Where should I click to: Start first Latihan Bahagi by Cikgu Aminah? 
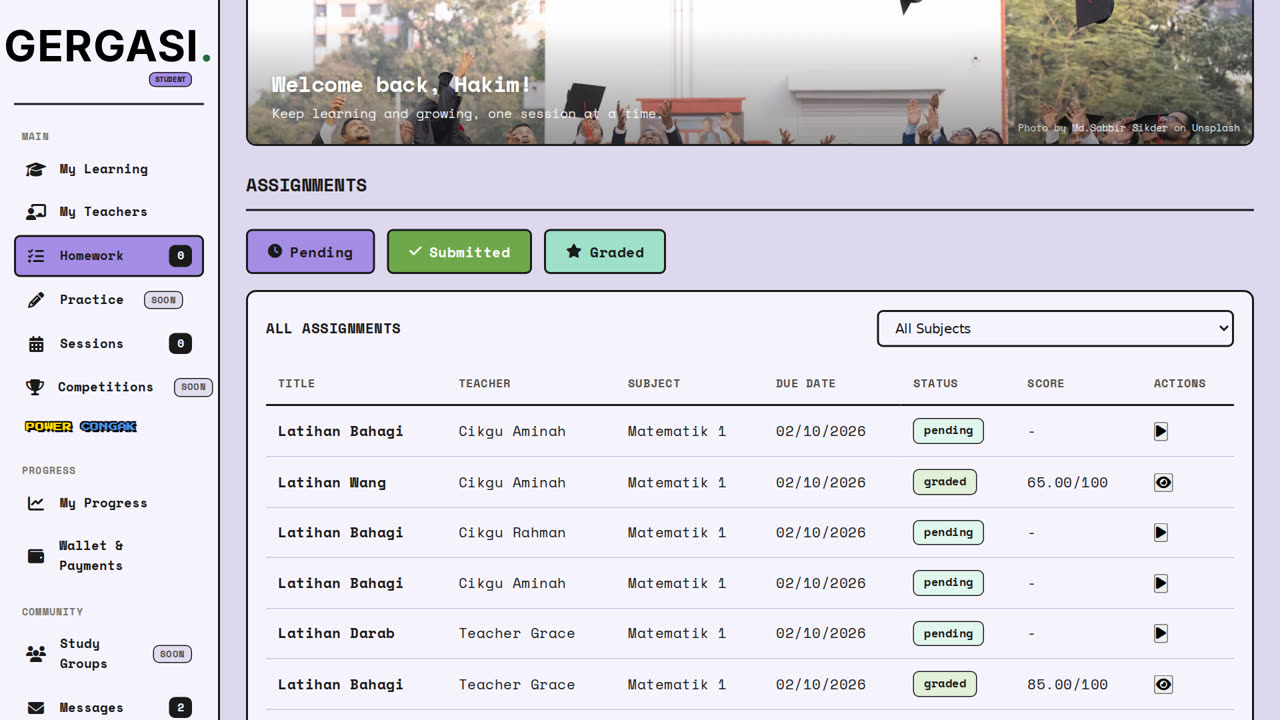tap(1161, 431)
